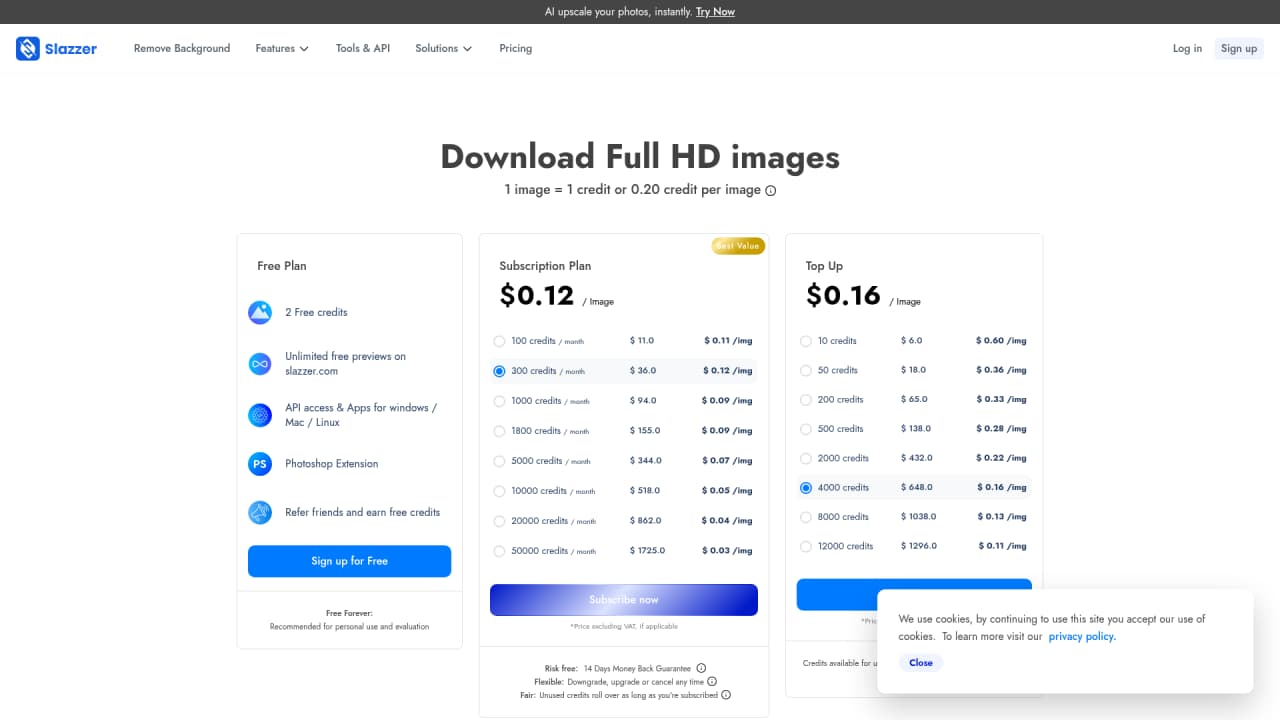
Task: Expand the Solutions dropdown menu
Action: tap(443, 48)
